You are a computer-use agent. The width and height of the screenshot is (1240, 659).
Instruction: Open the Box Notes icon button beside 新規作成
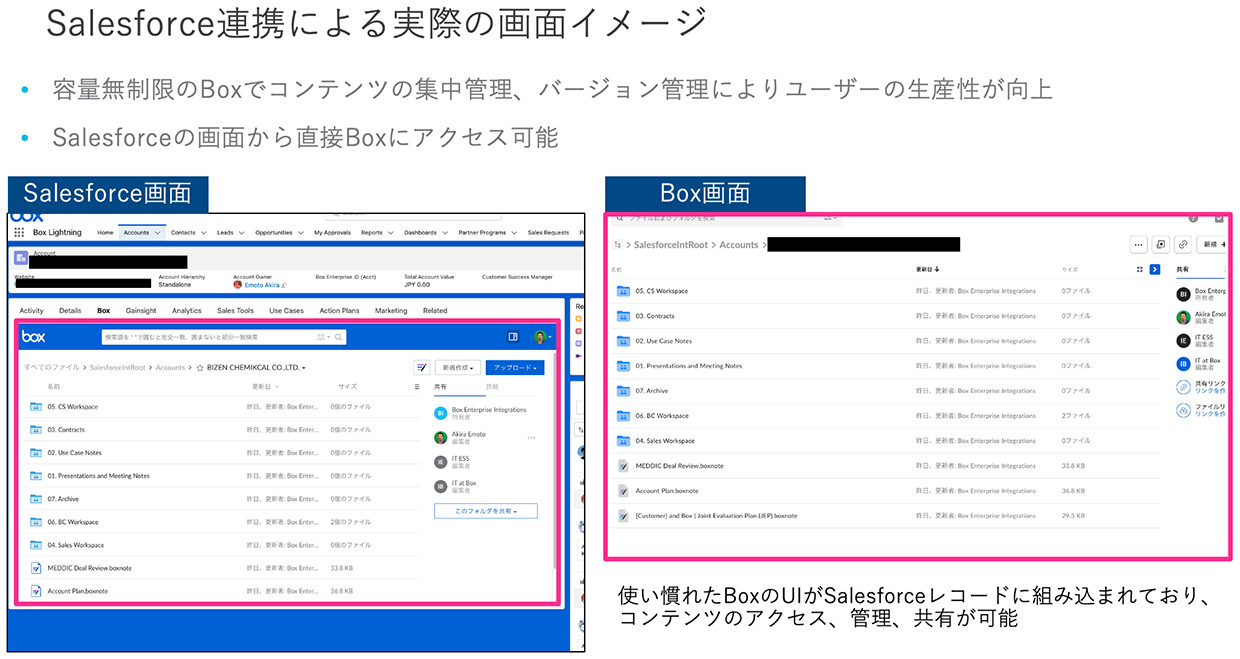422,368
